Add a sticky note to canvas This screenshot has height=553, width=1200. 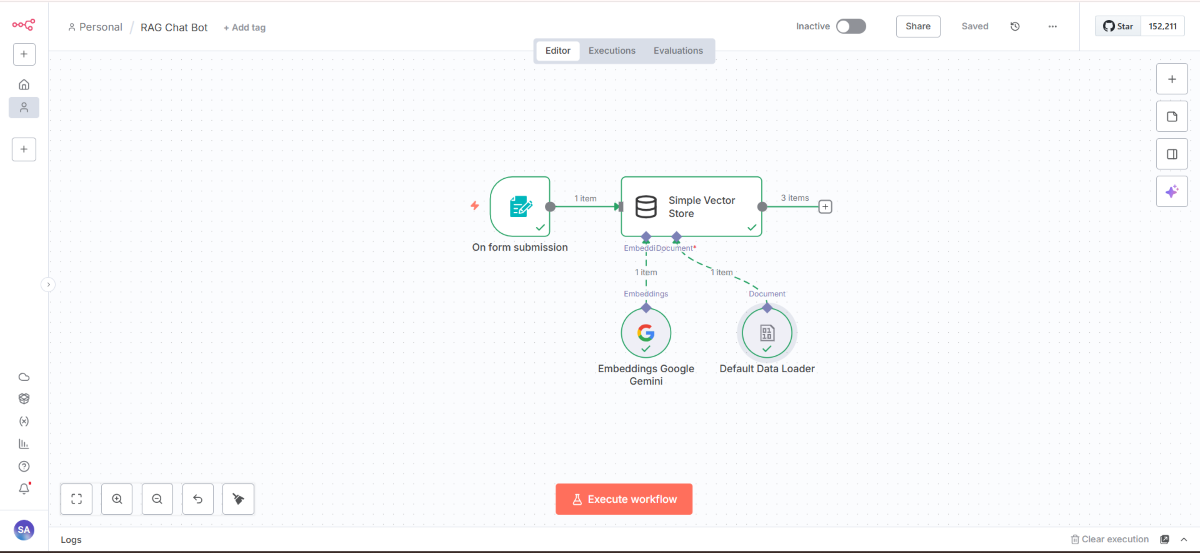click(1171, 117)
